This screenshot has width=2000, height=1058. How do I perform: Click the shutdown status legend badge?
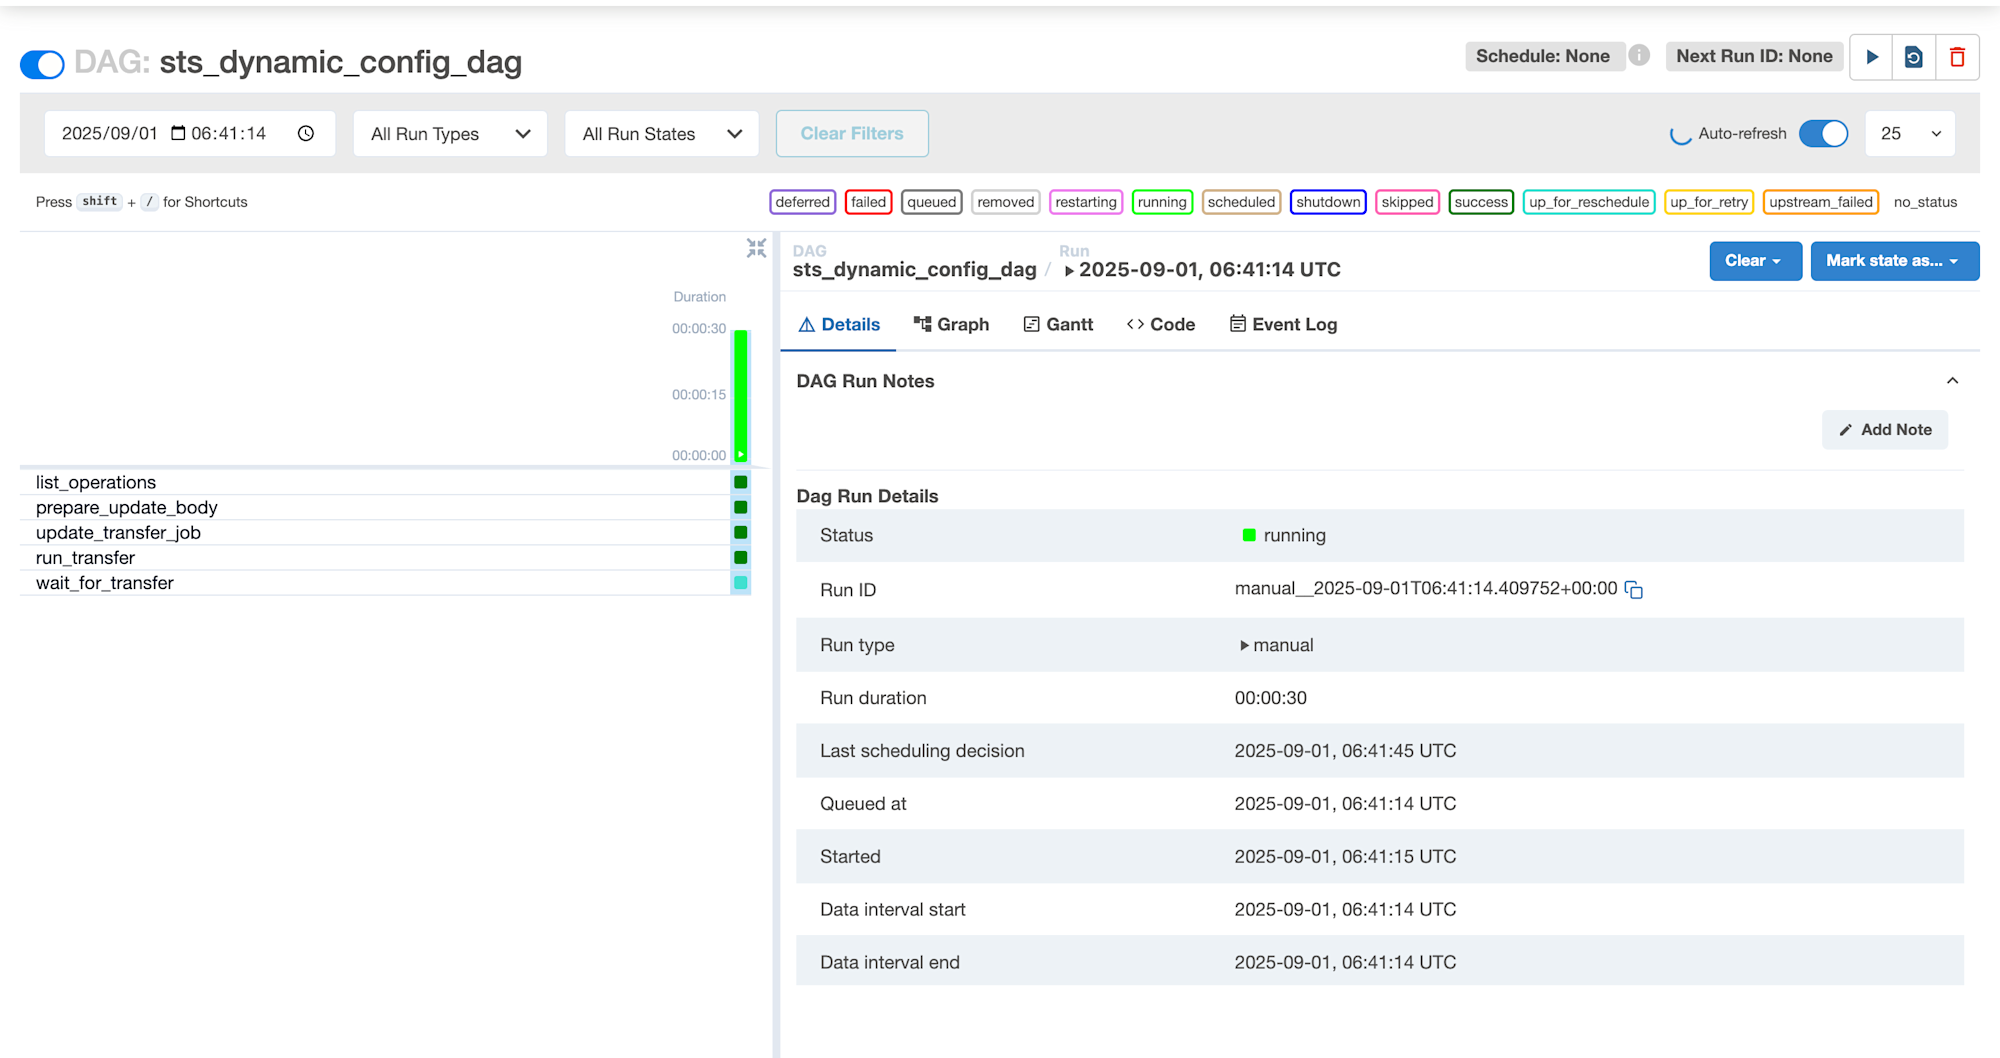pyautogui.click(x=1328, y=202)
